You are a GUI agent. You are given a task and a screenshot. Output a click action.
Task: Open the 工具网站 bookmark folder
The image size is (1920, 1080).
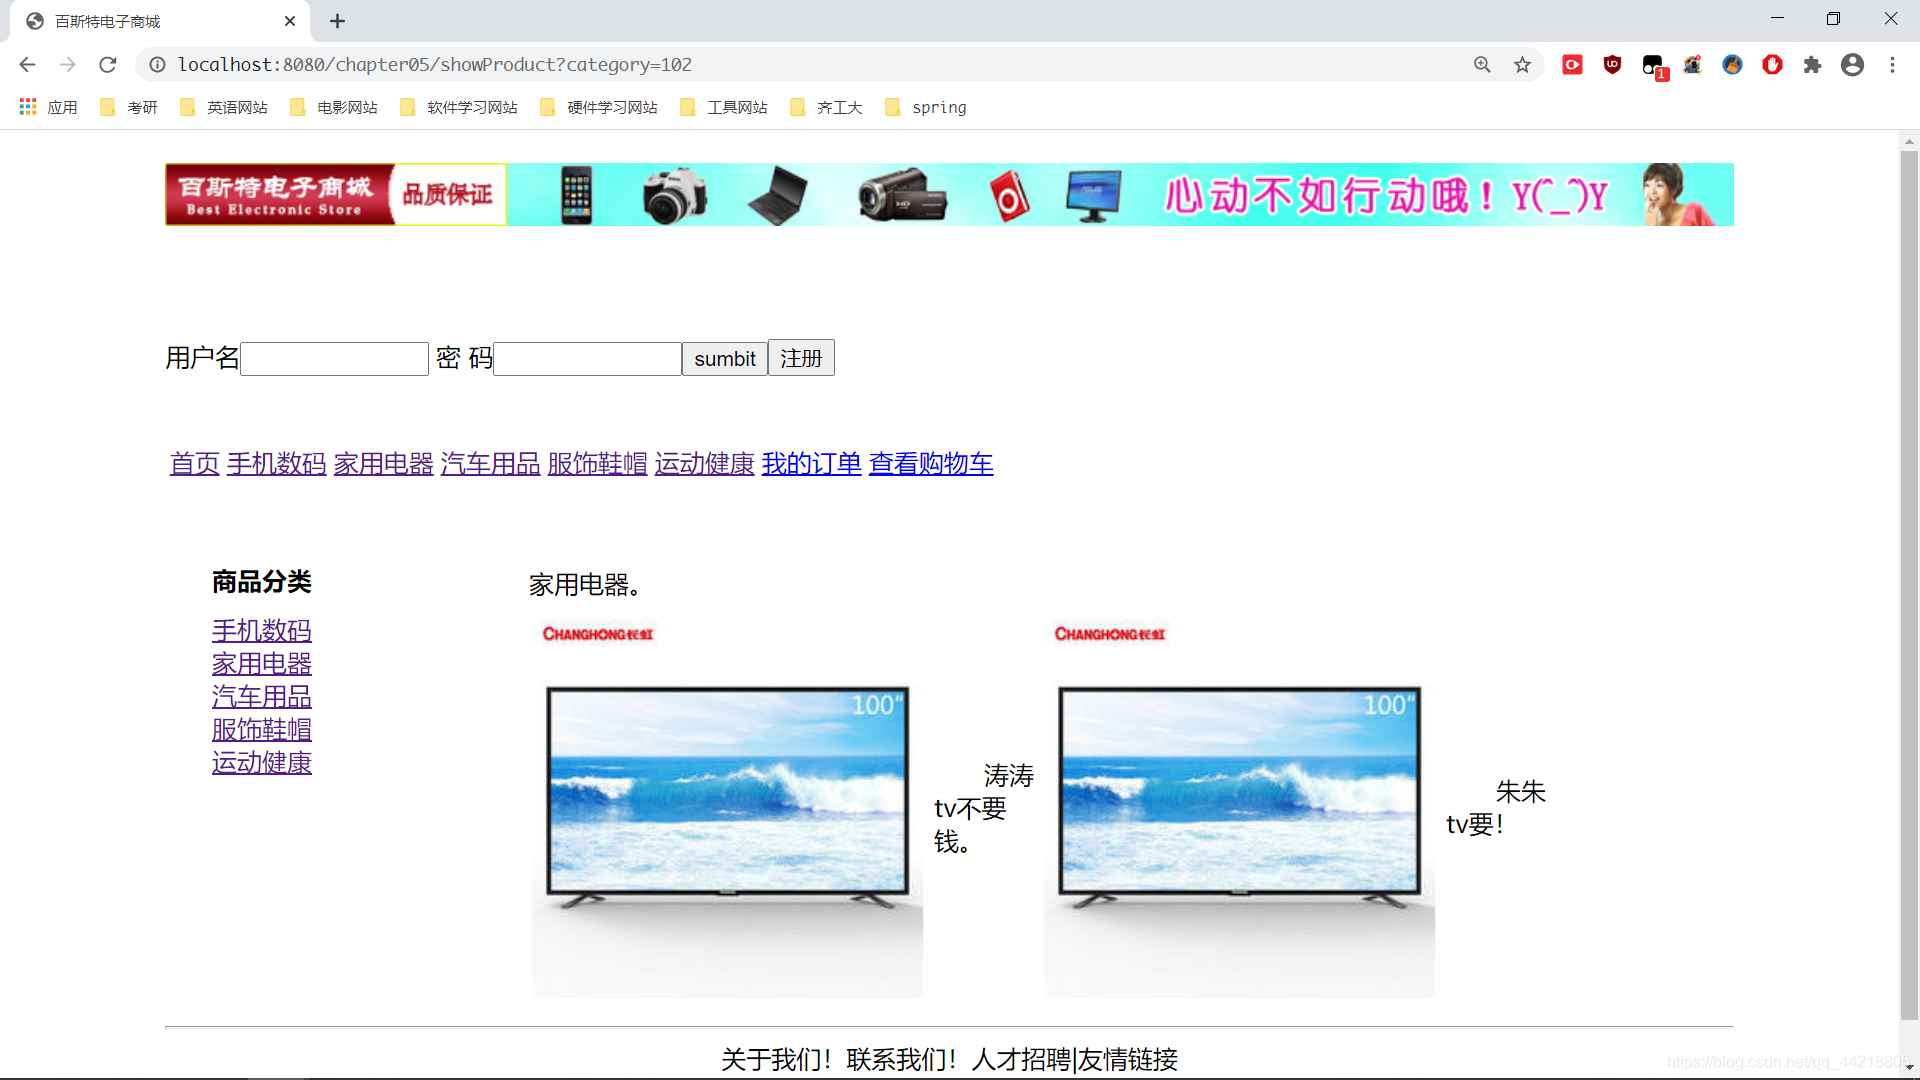(724, 107)
